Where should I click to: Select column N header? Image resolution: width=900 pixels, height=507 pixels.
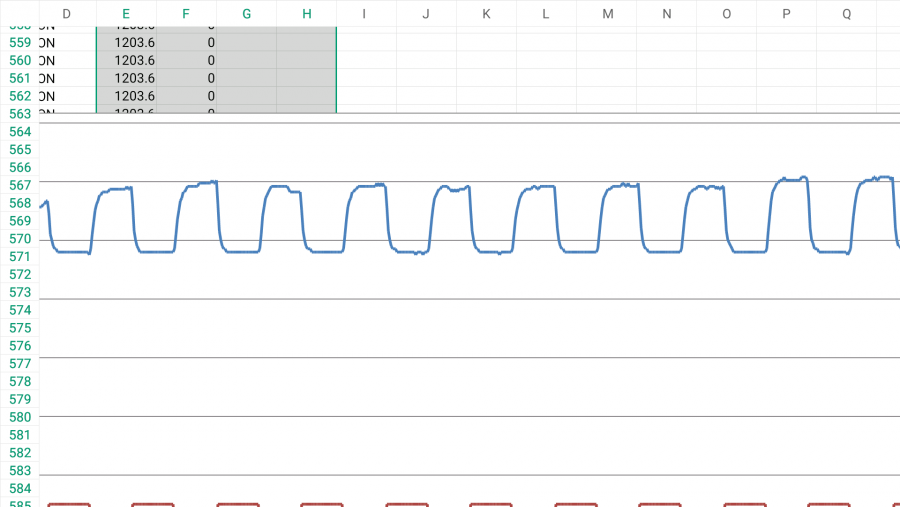pyautogui.click(x=666, y=14)
